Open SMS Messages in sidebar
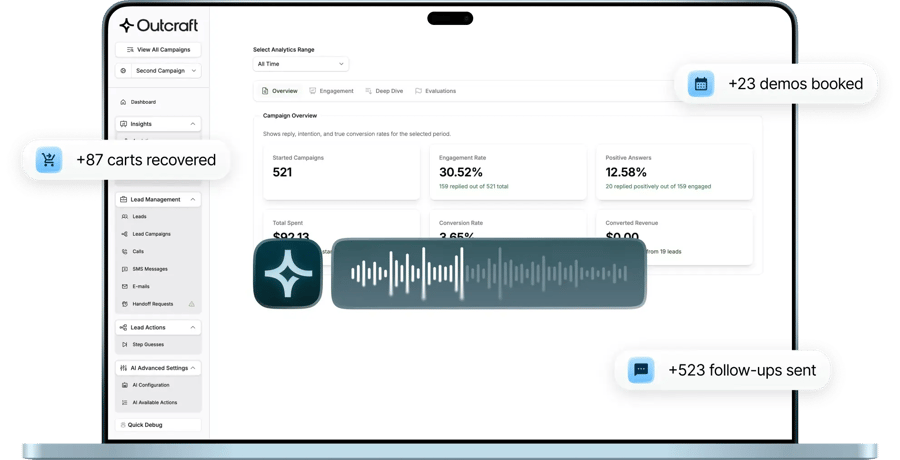 click(150, 269)
